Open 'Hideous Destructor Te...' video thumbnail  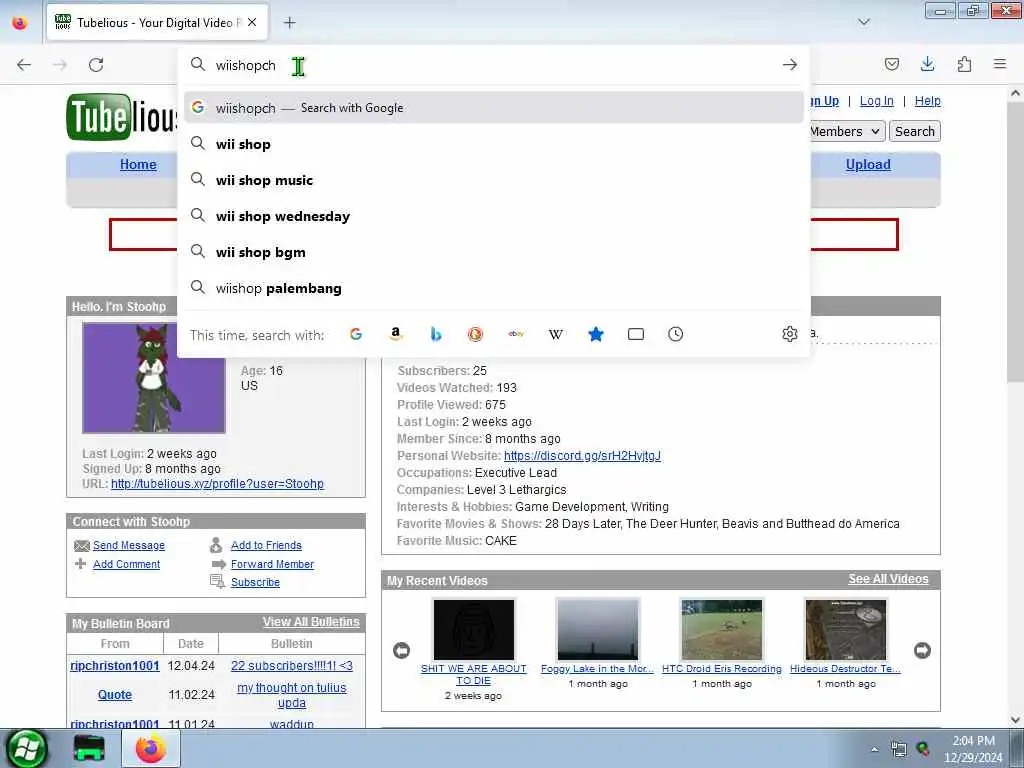pyautogui.click(x=846, y=630)
